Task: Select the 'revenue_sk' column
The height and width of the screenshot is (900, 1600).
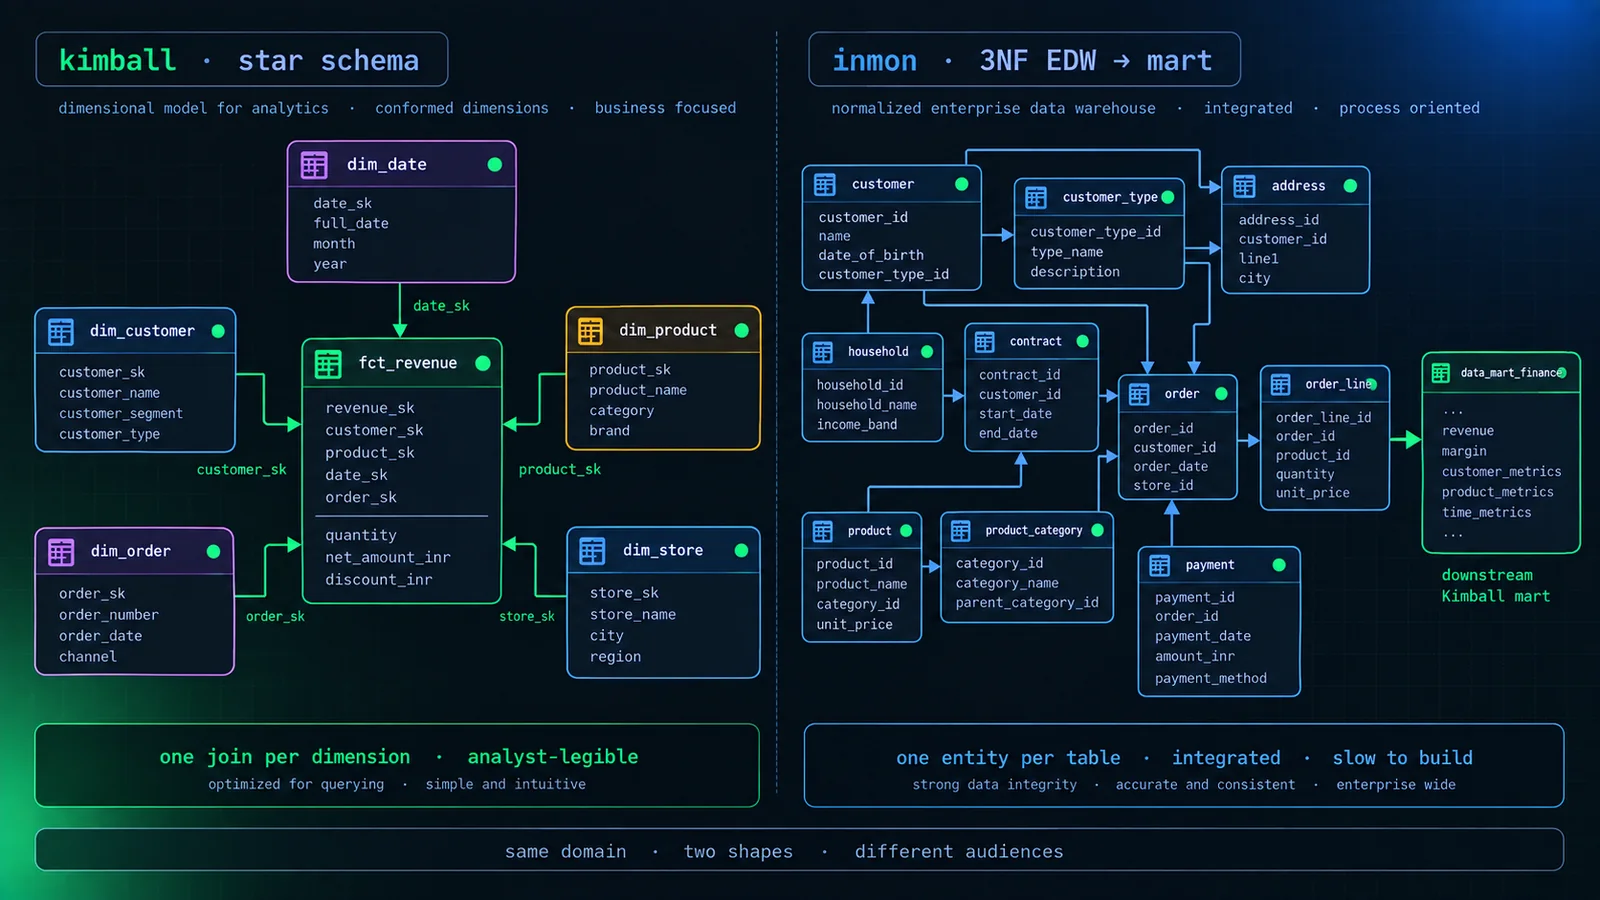Action: pos(370,408)
